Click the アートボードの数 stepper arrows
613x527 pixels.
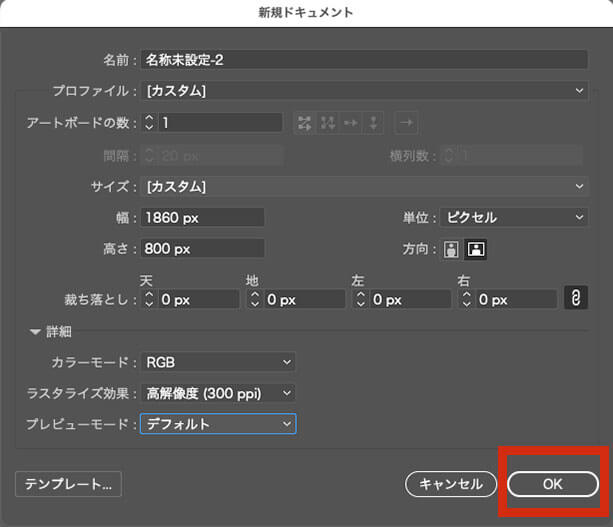click(x=150, y=123)
